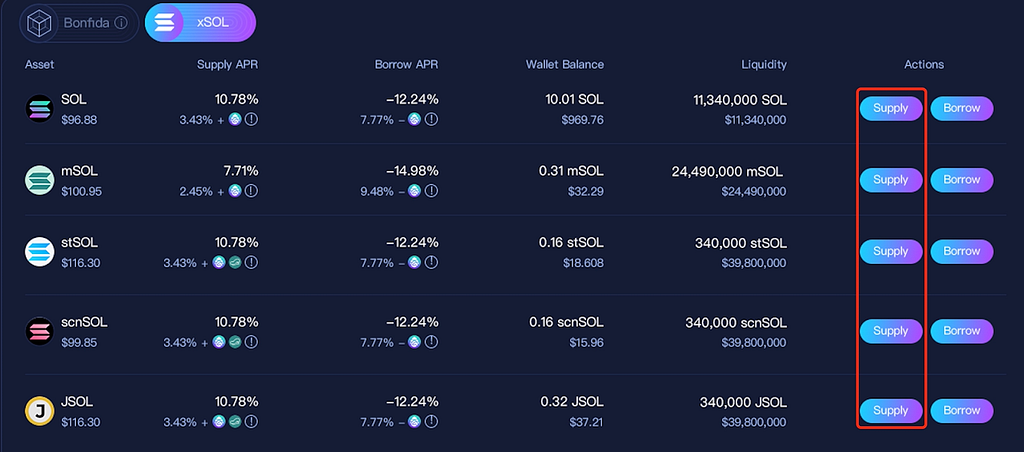1024x452 pixels.
Task: Click the info icon in SOL Supply APR
Action: (251, 120)
